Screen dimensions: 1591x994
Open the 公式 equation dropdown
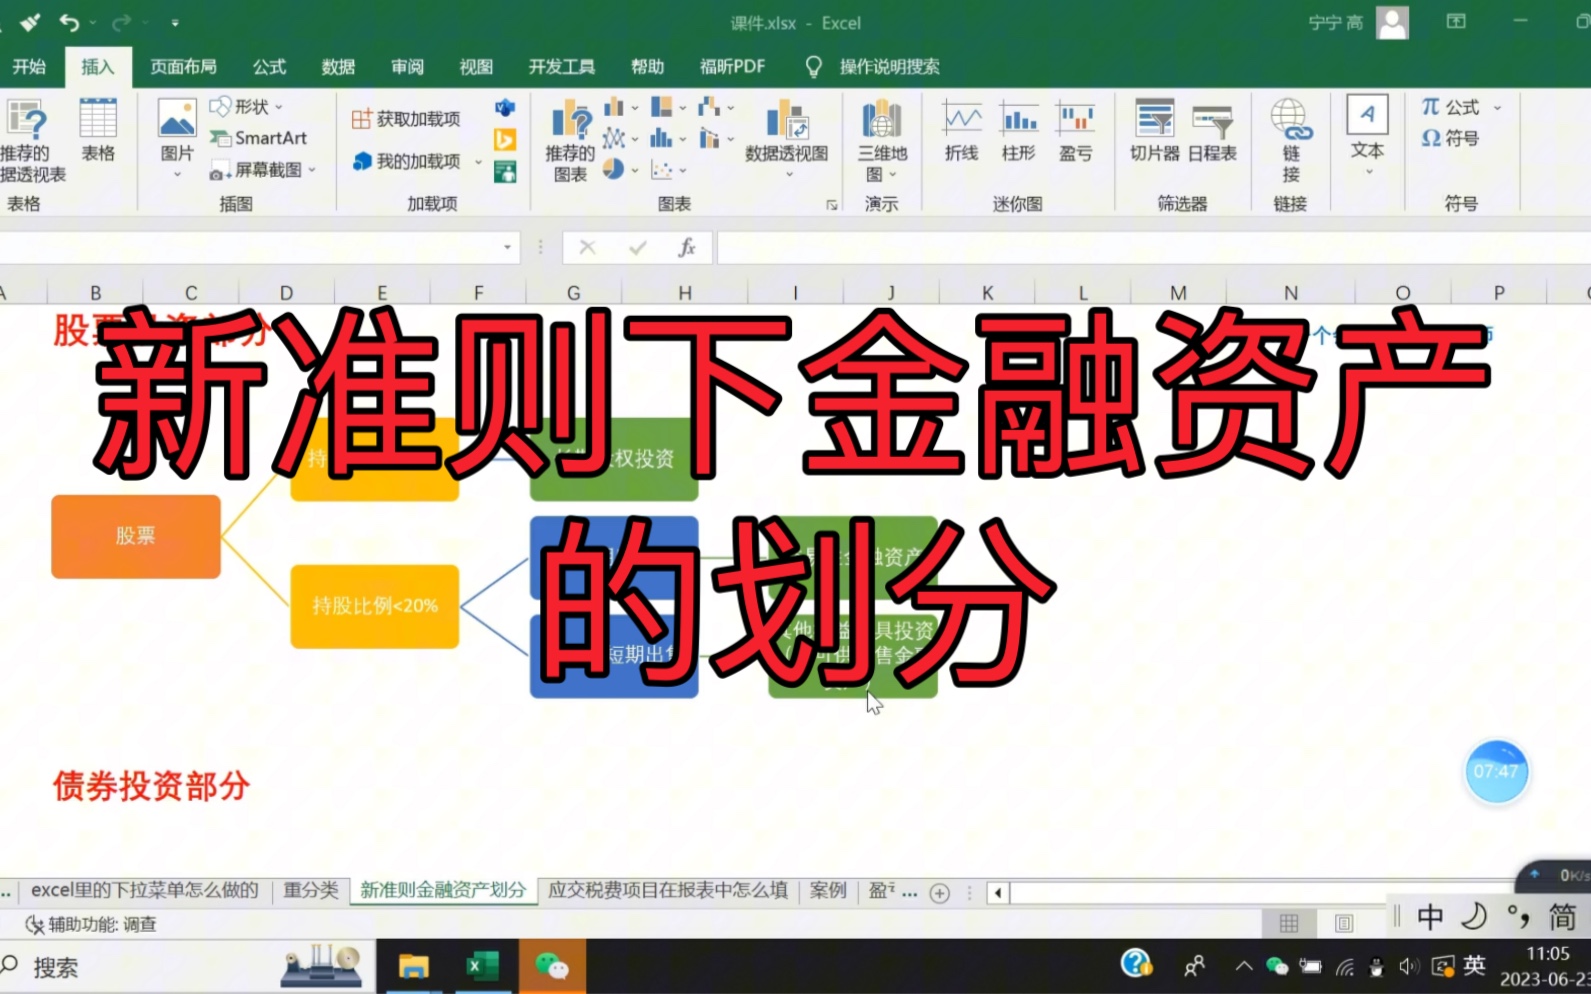click(1461, 107)
